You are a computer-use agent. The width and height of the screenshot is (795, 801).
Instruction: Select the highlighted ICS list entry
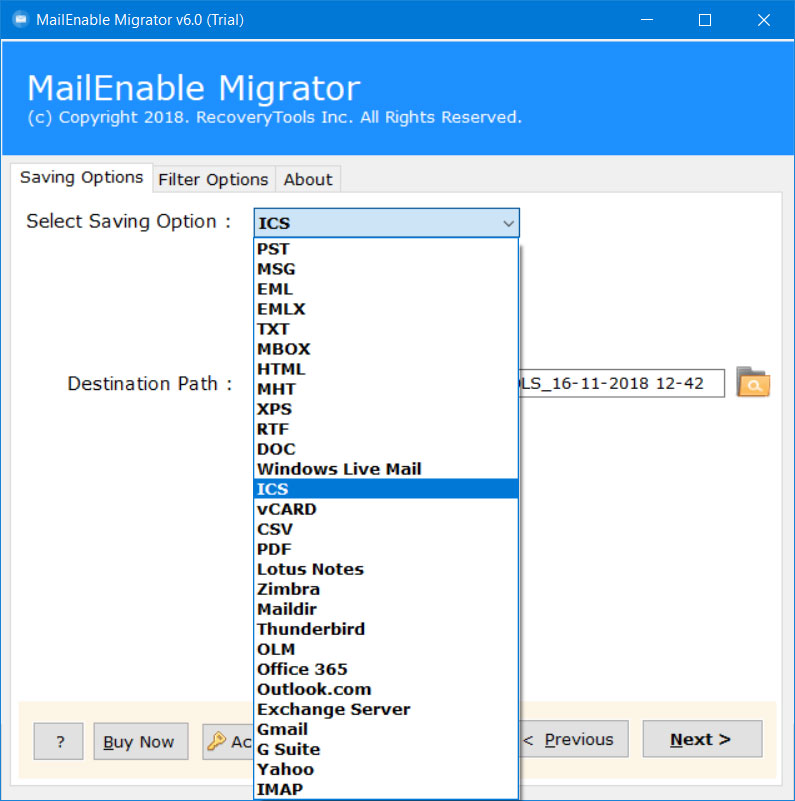click(386, 489)
